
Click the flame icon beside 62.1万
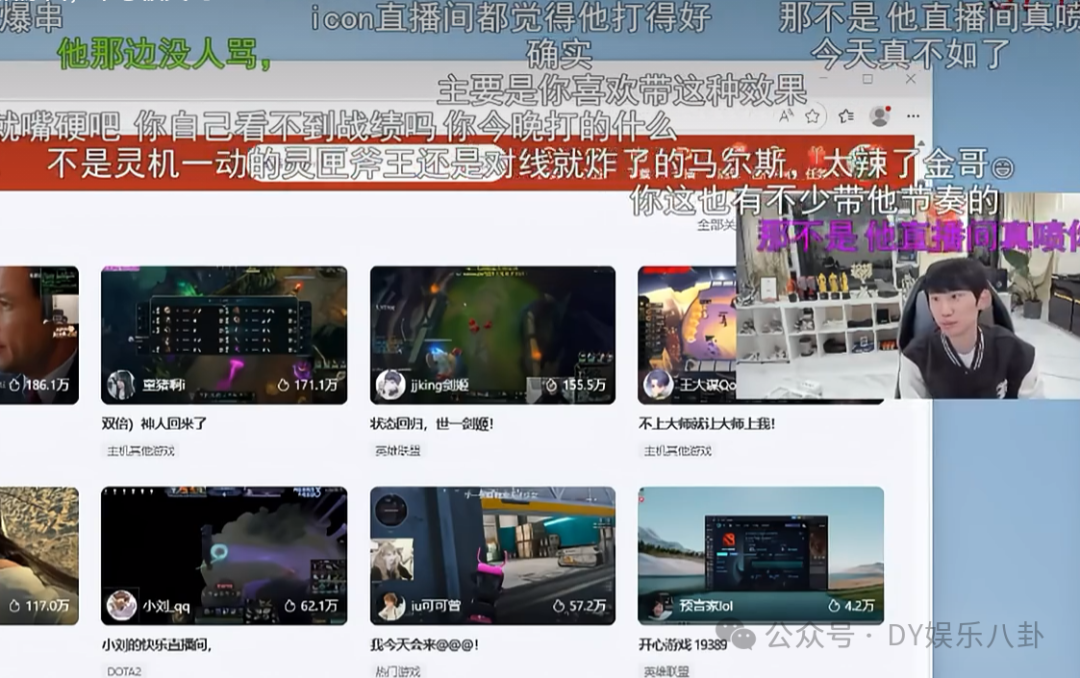click(290, 606)
